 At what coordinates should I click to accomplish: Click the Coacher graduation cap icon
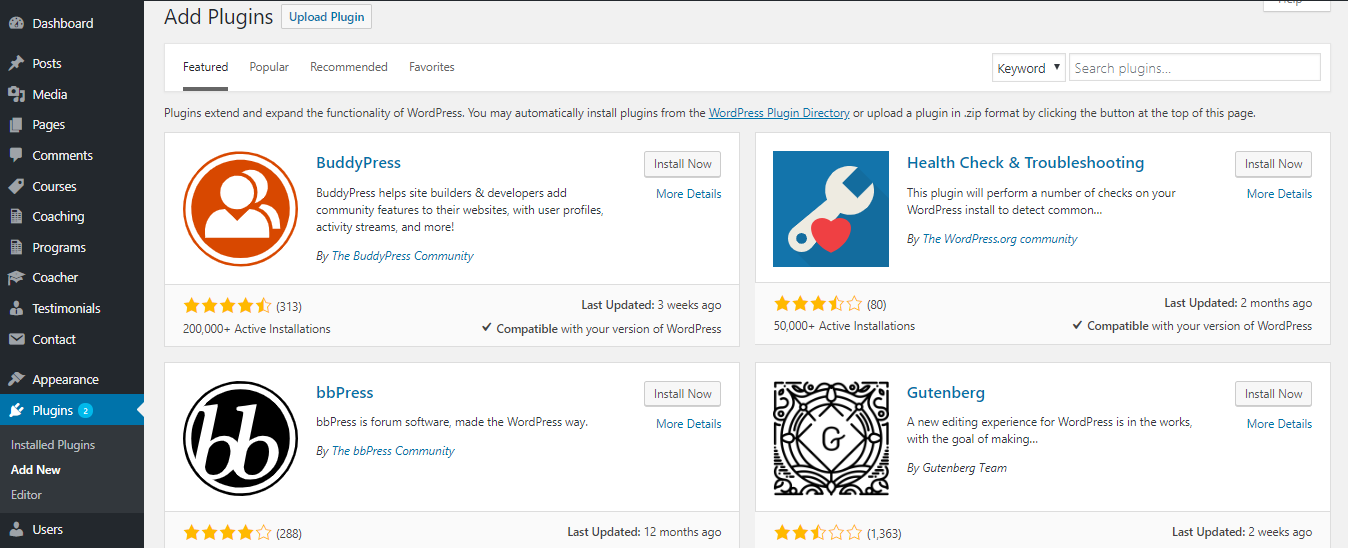coord(16,277)
